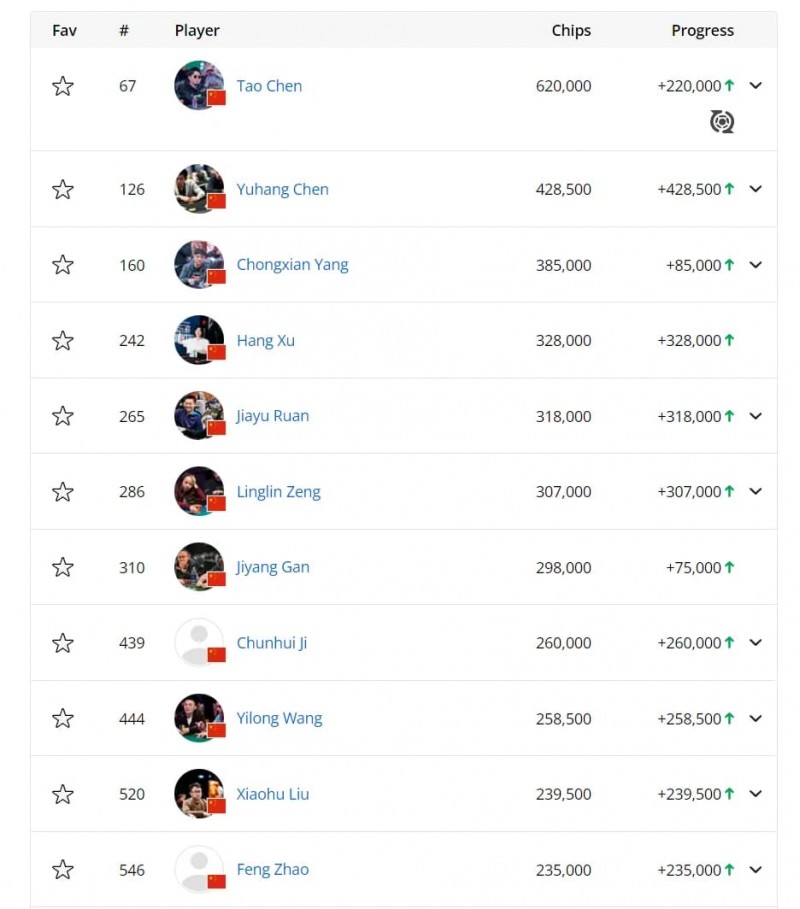The height and width of the screenshot is (909, 800).
Task: Click the Player column header
Action: tap(197, 30)
